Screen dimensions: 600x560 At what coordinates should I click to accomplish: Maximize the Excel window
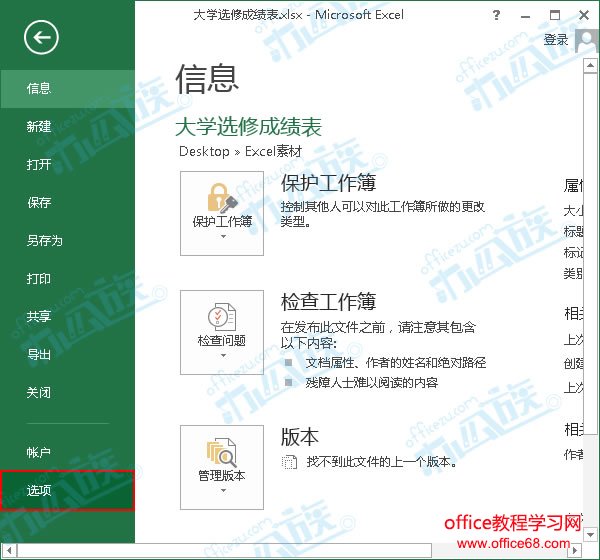pyautogui.click(x=554, y=15)
